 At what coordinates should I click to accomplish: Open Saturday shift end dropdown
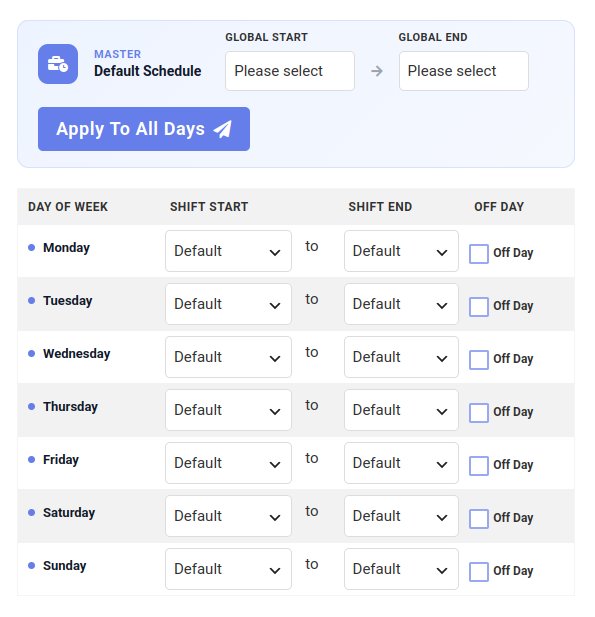coord(401,516)
